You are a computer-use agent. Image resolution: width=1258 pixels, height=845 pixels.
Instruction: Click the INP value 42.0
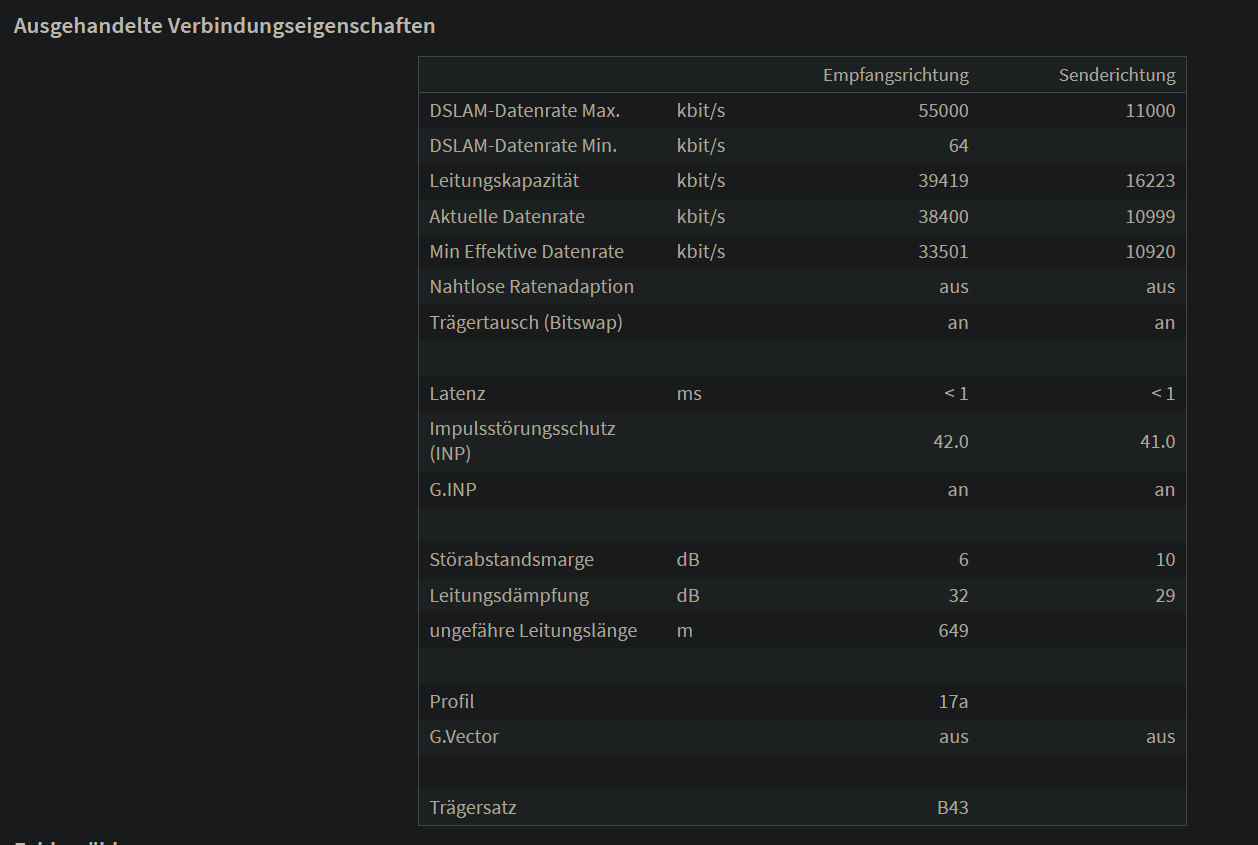click(x=950, y=441)
